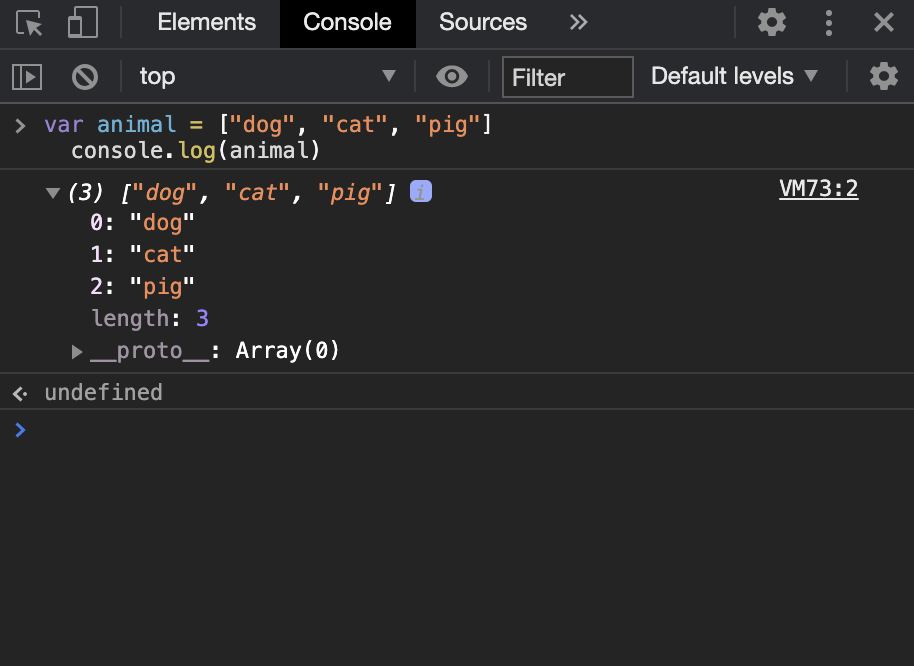The width and height of the screenshot is (914, 666).
Task: Click the var animal declaration line
Action: pyautogui.click(x=268, y=124)
